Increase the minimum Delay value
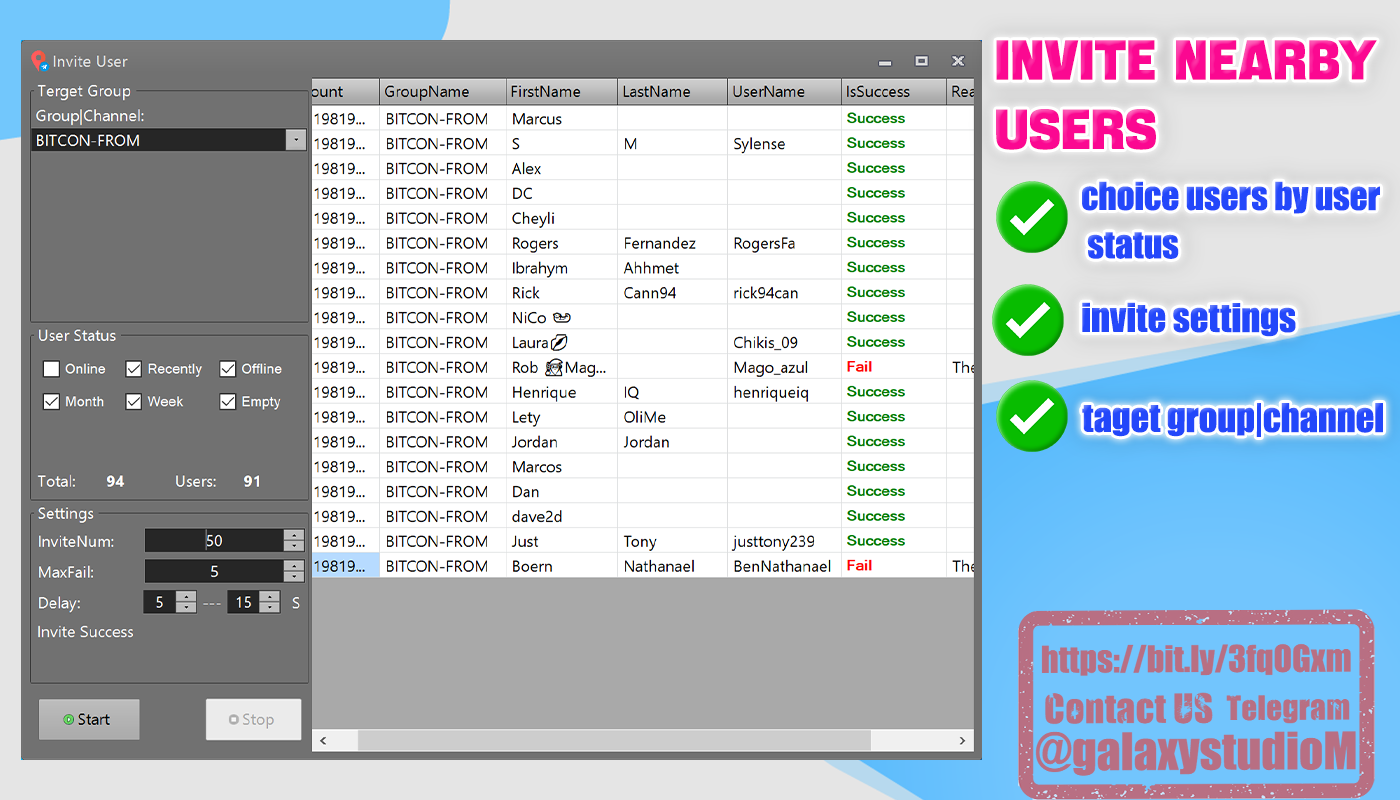This screenshot has width=1400, height=800. point(186,597)
